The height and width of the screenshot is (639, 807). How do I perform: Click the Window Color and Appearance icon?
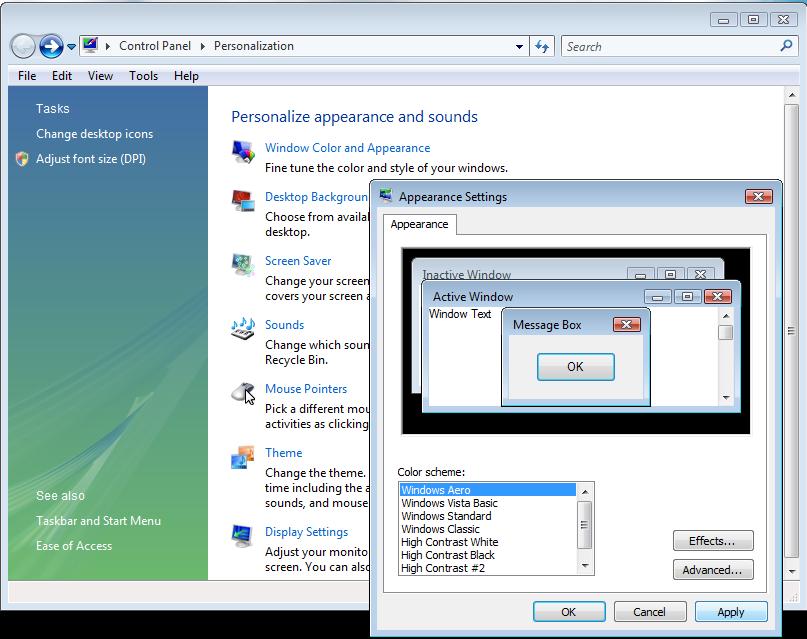[243, 152]
